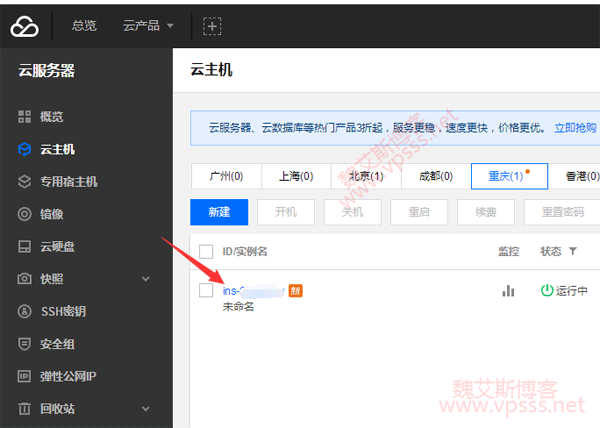Click the green power icon beside 运行中
Viewport: 600px width, 428px height.
(x=547, y=290)
